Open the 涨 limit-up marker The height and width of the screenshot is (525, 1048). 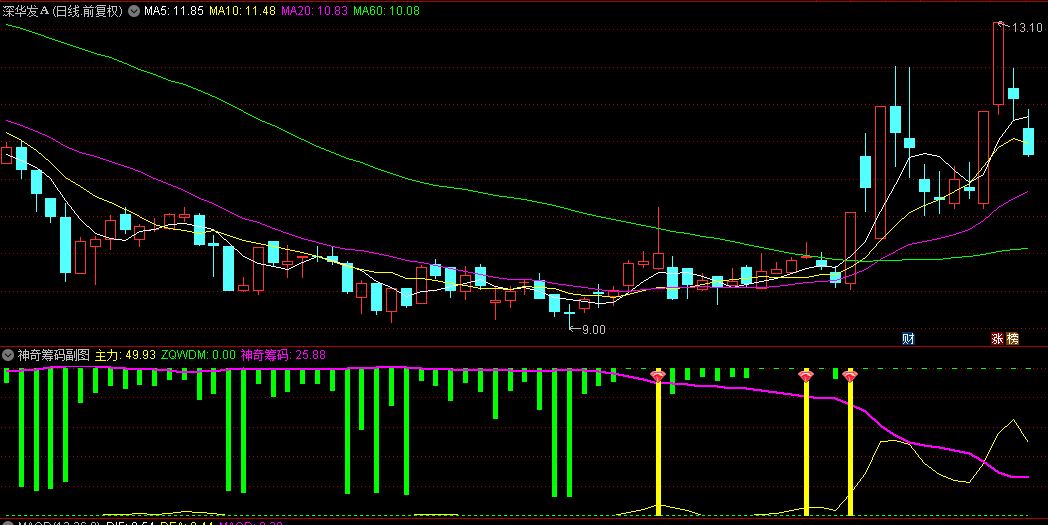pos(997,338)
